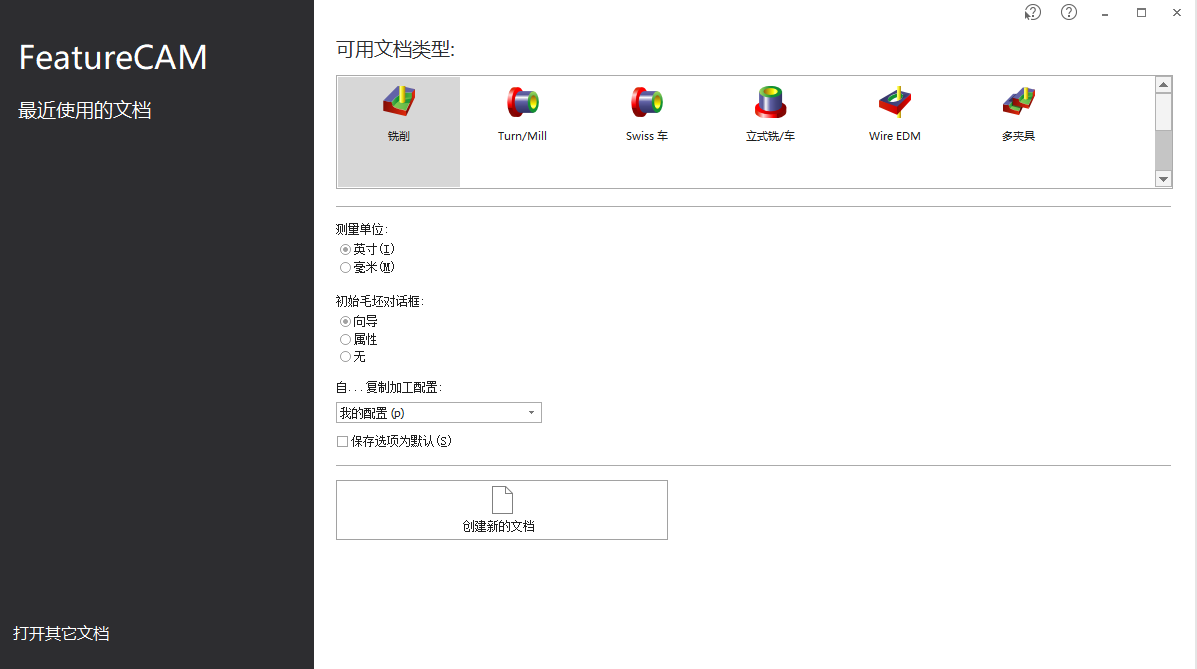Image resolution: width=1197 pixels, height=669 pixels.
Task: Select 无 for initial stock dialog
Action: [353, 357]
